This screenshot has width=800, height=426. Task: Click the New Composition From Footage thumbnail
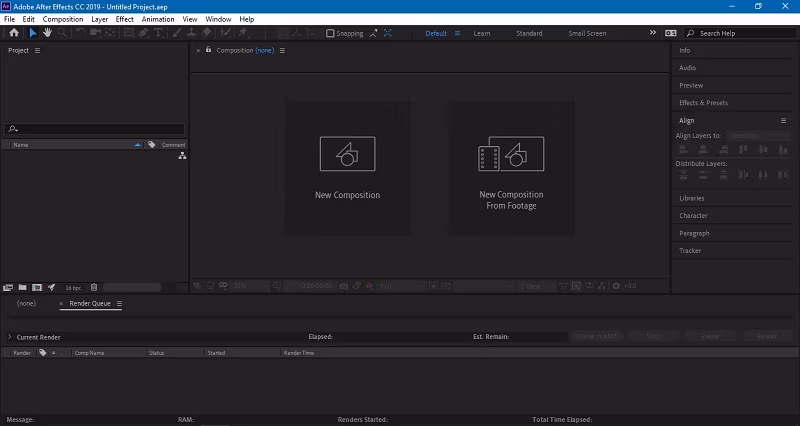[x=511, y=168]
